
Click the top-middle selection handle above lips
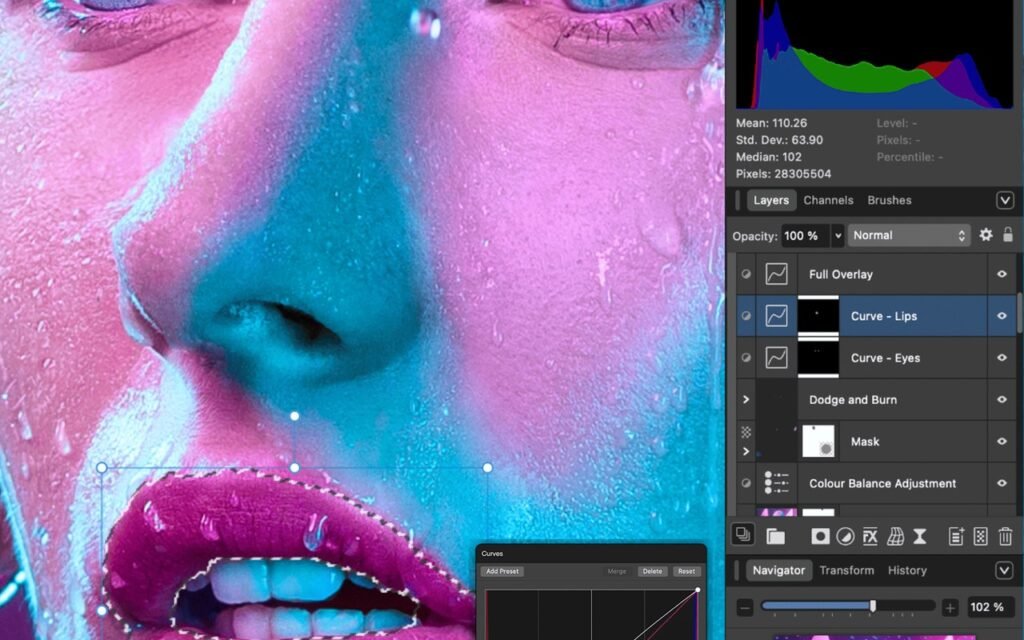point(295,468)
